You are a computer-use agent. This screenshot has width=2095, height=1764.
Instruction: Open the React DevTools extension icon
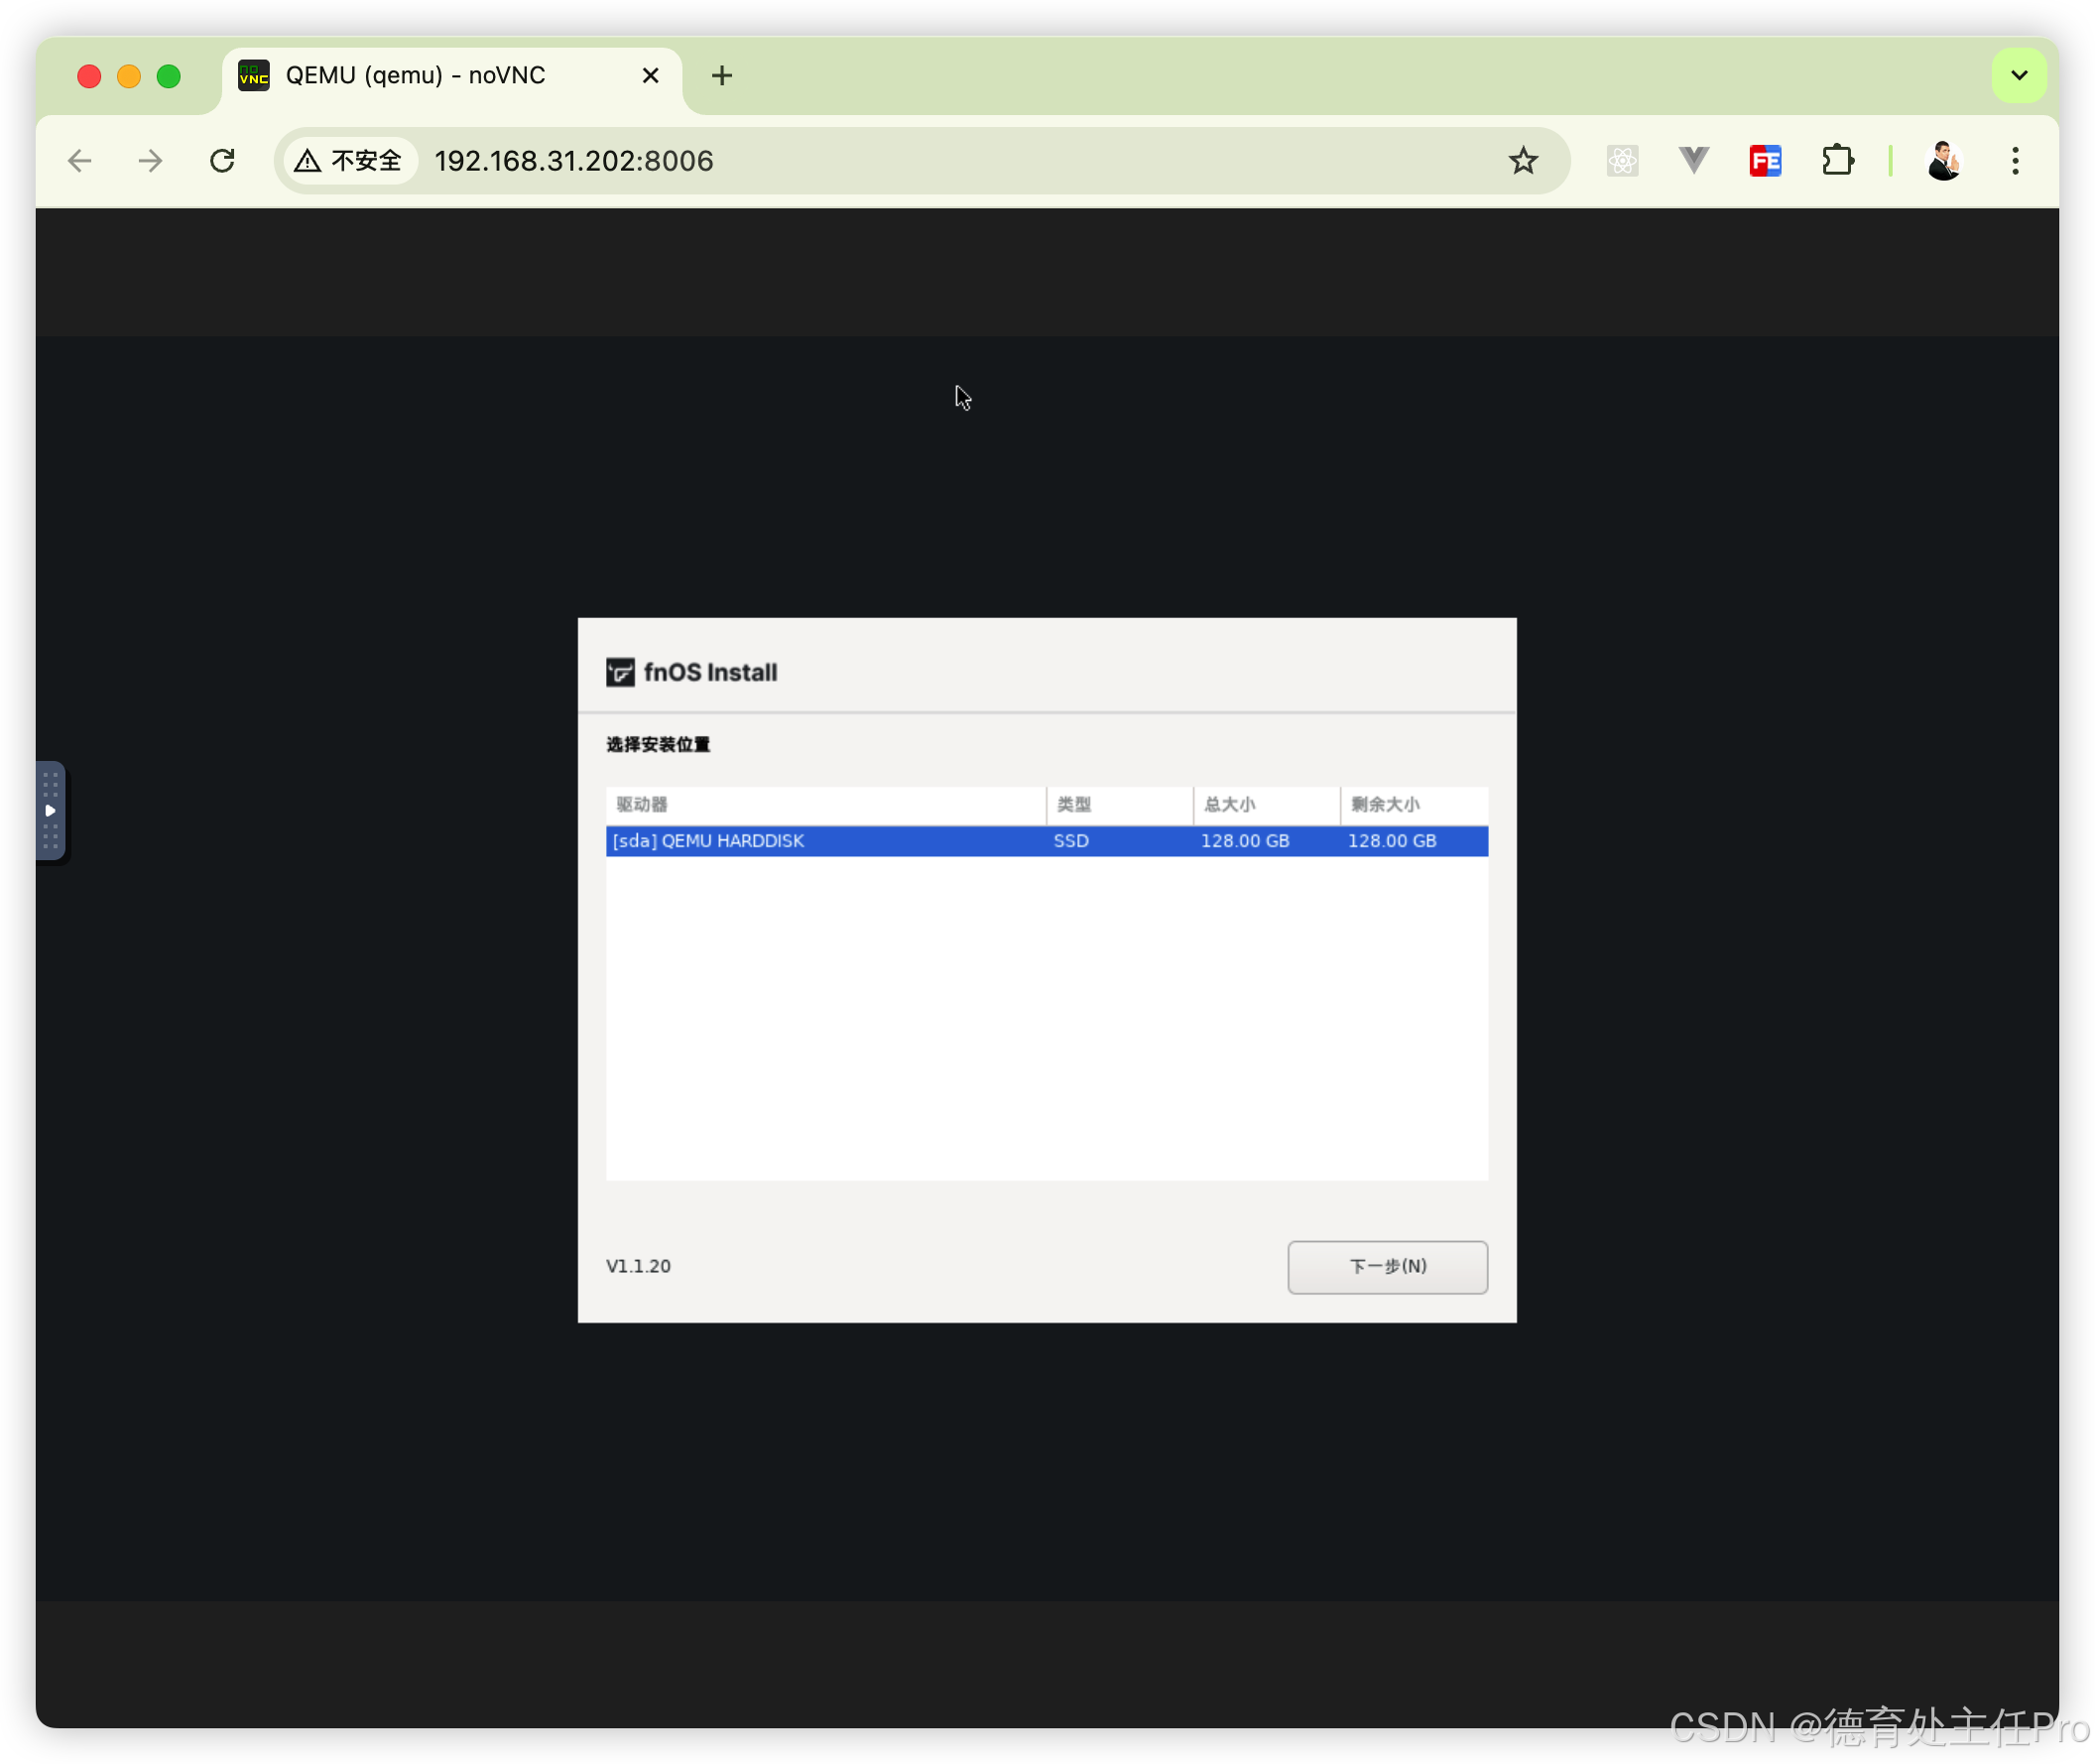coord(1621,161)
